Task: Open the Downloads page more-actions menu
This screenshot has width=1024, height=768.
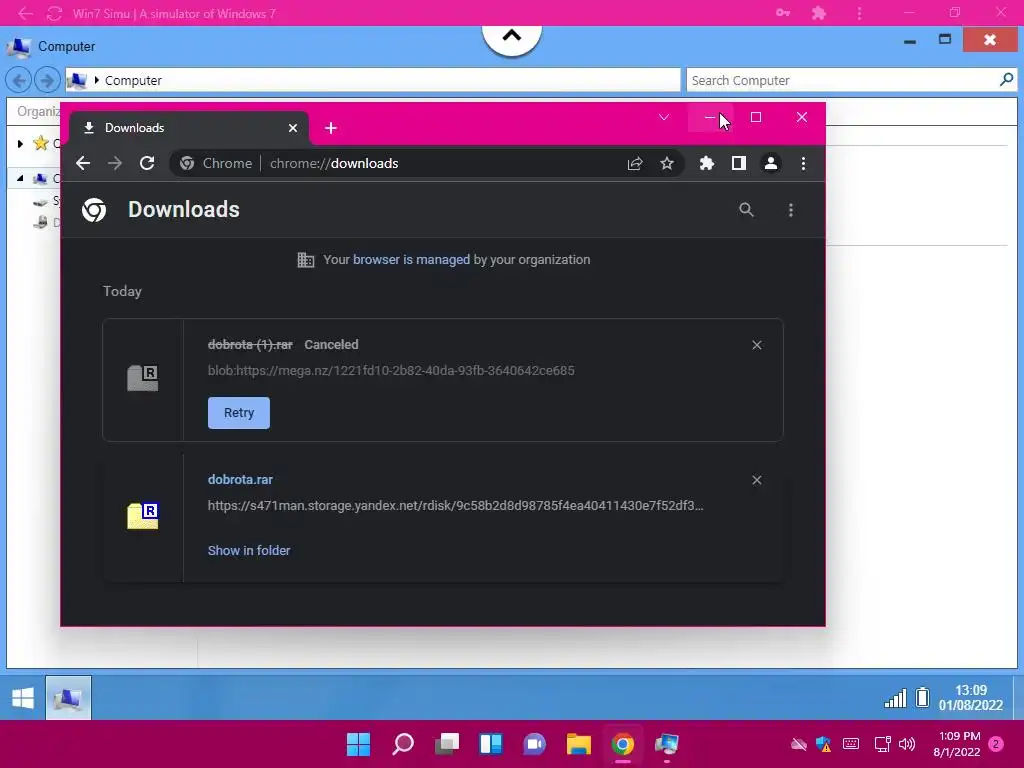Action: (x=791, y=210)
